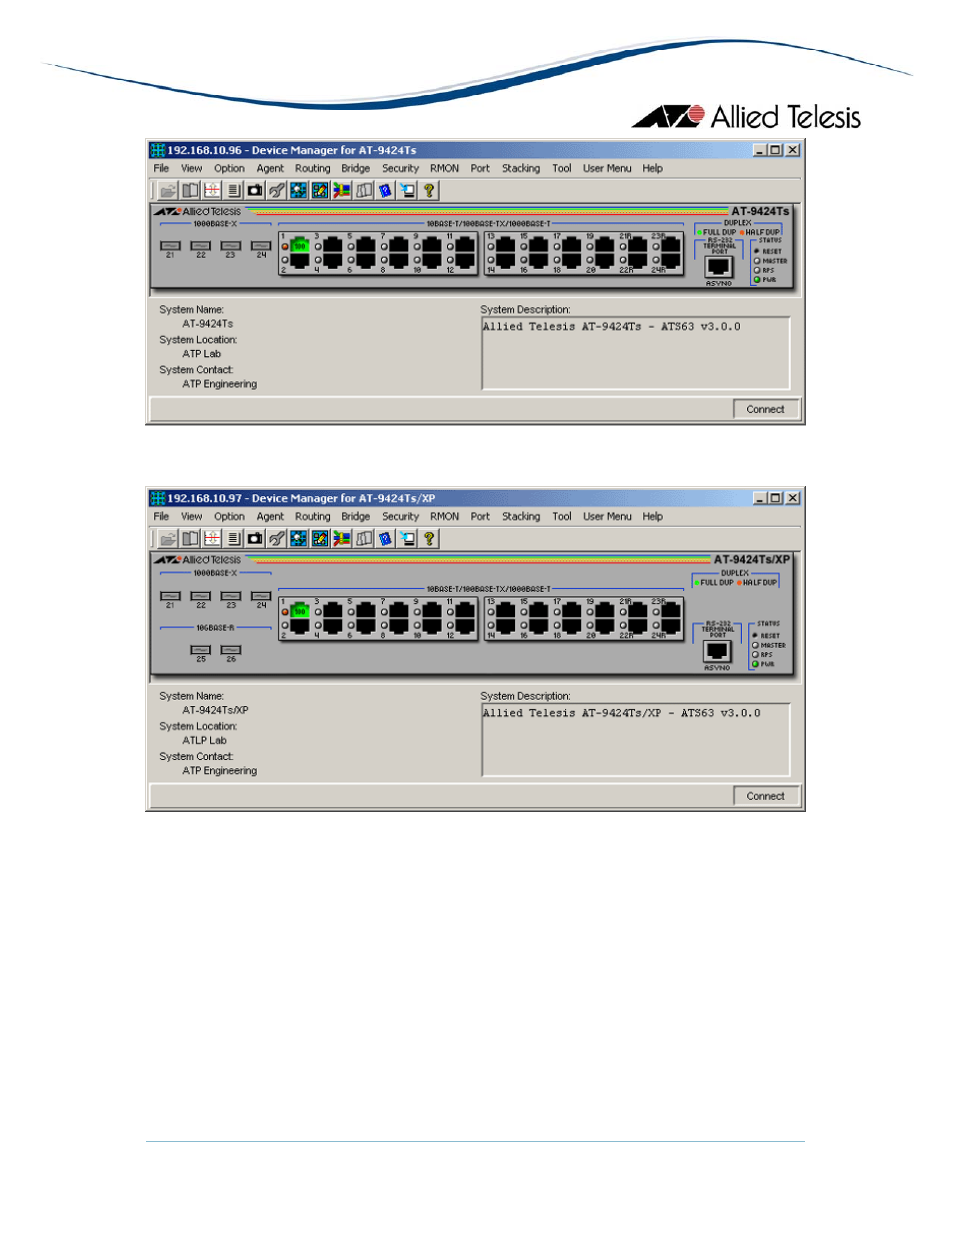
Task: Open File menu in 192.168.10.96 window
Action: (x=161, y=169)
